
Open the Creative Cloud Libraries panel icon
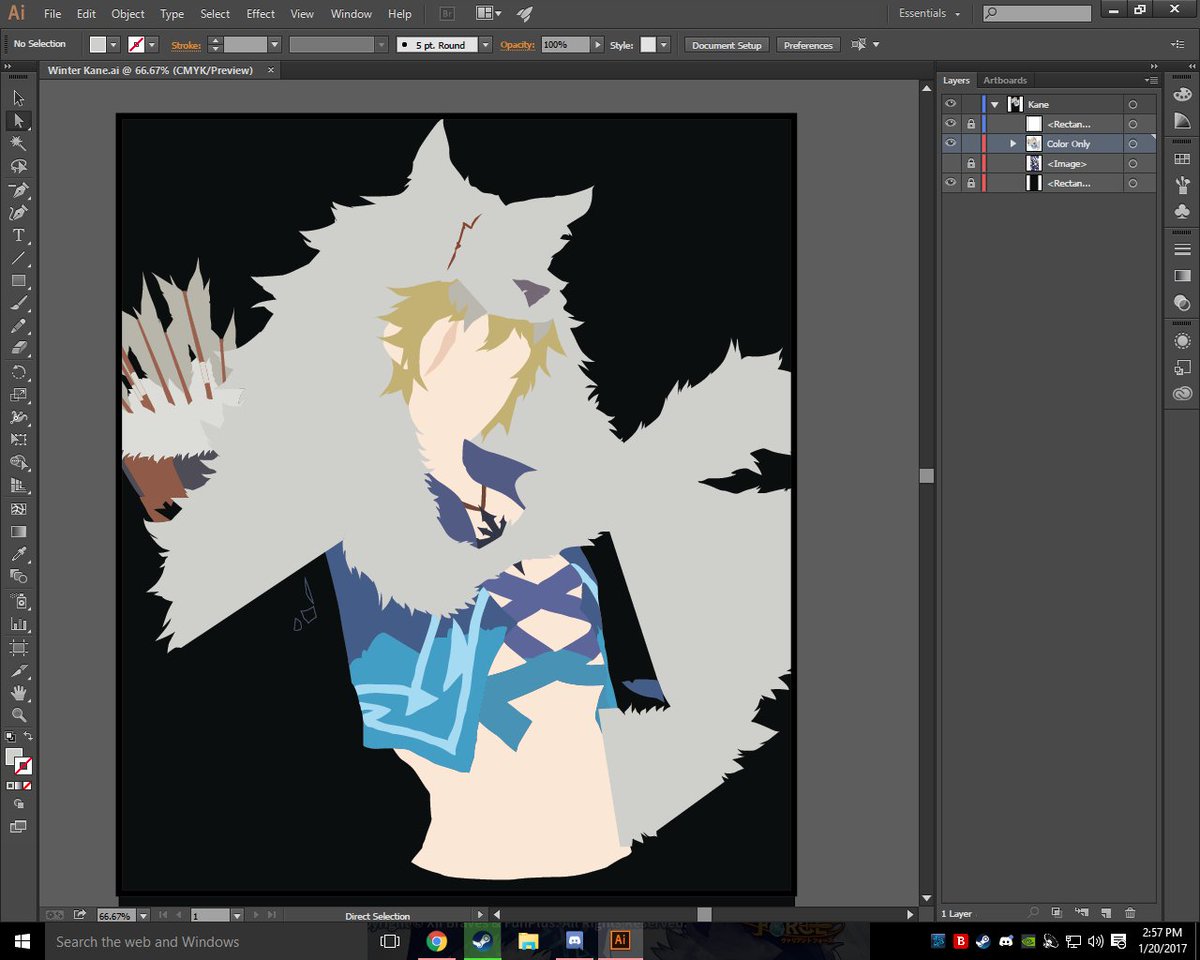tap(1182, 393)
